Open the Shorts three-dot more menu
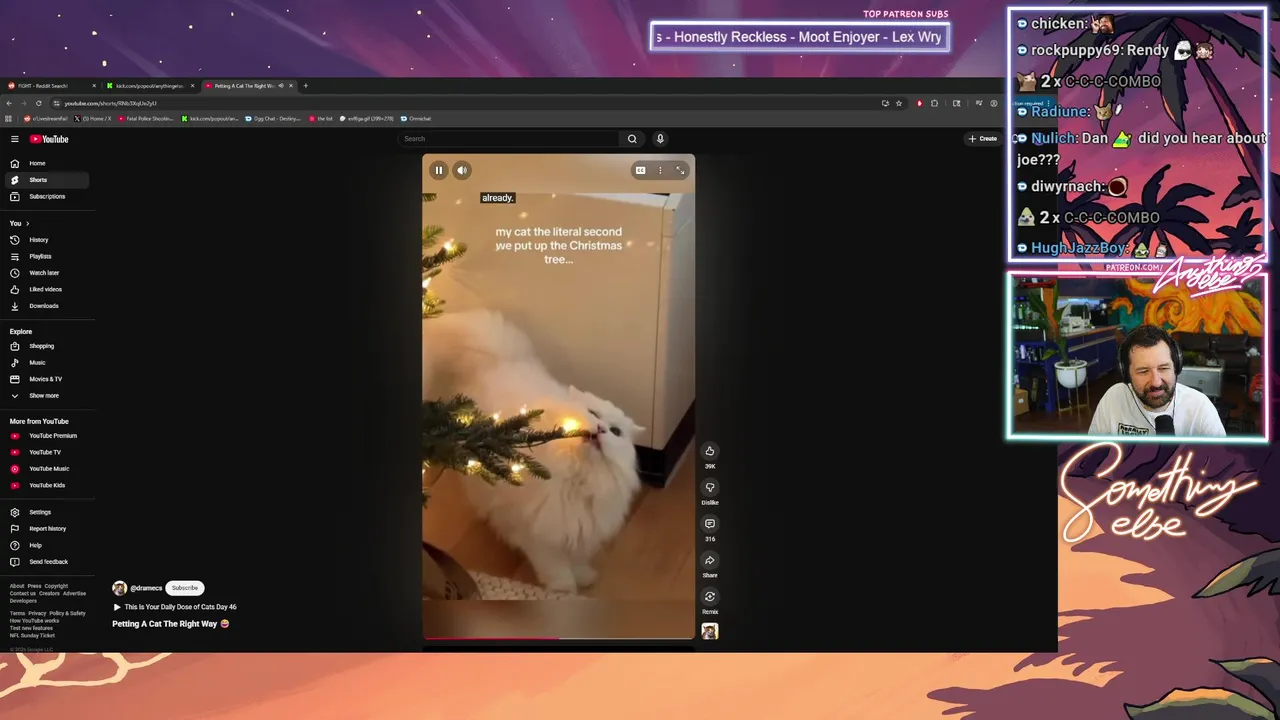The width and height of the screenshot is (1280, 720). 660,170
